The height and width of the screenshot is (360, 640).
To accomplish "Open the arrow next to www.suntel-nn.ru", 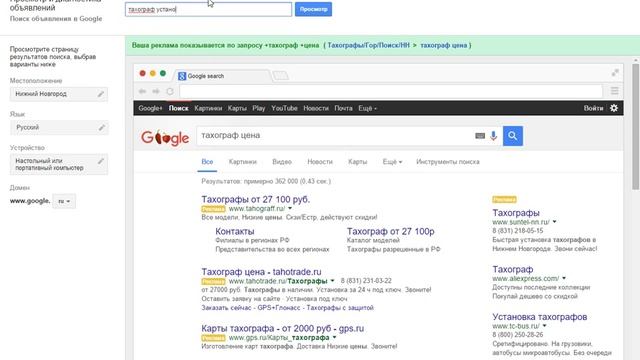I will click(x=554, y=222).
